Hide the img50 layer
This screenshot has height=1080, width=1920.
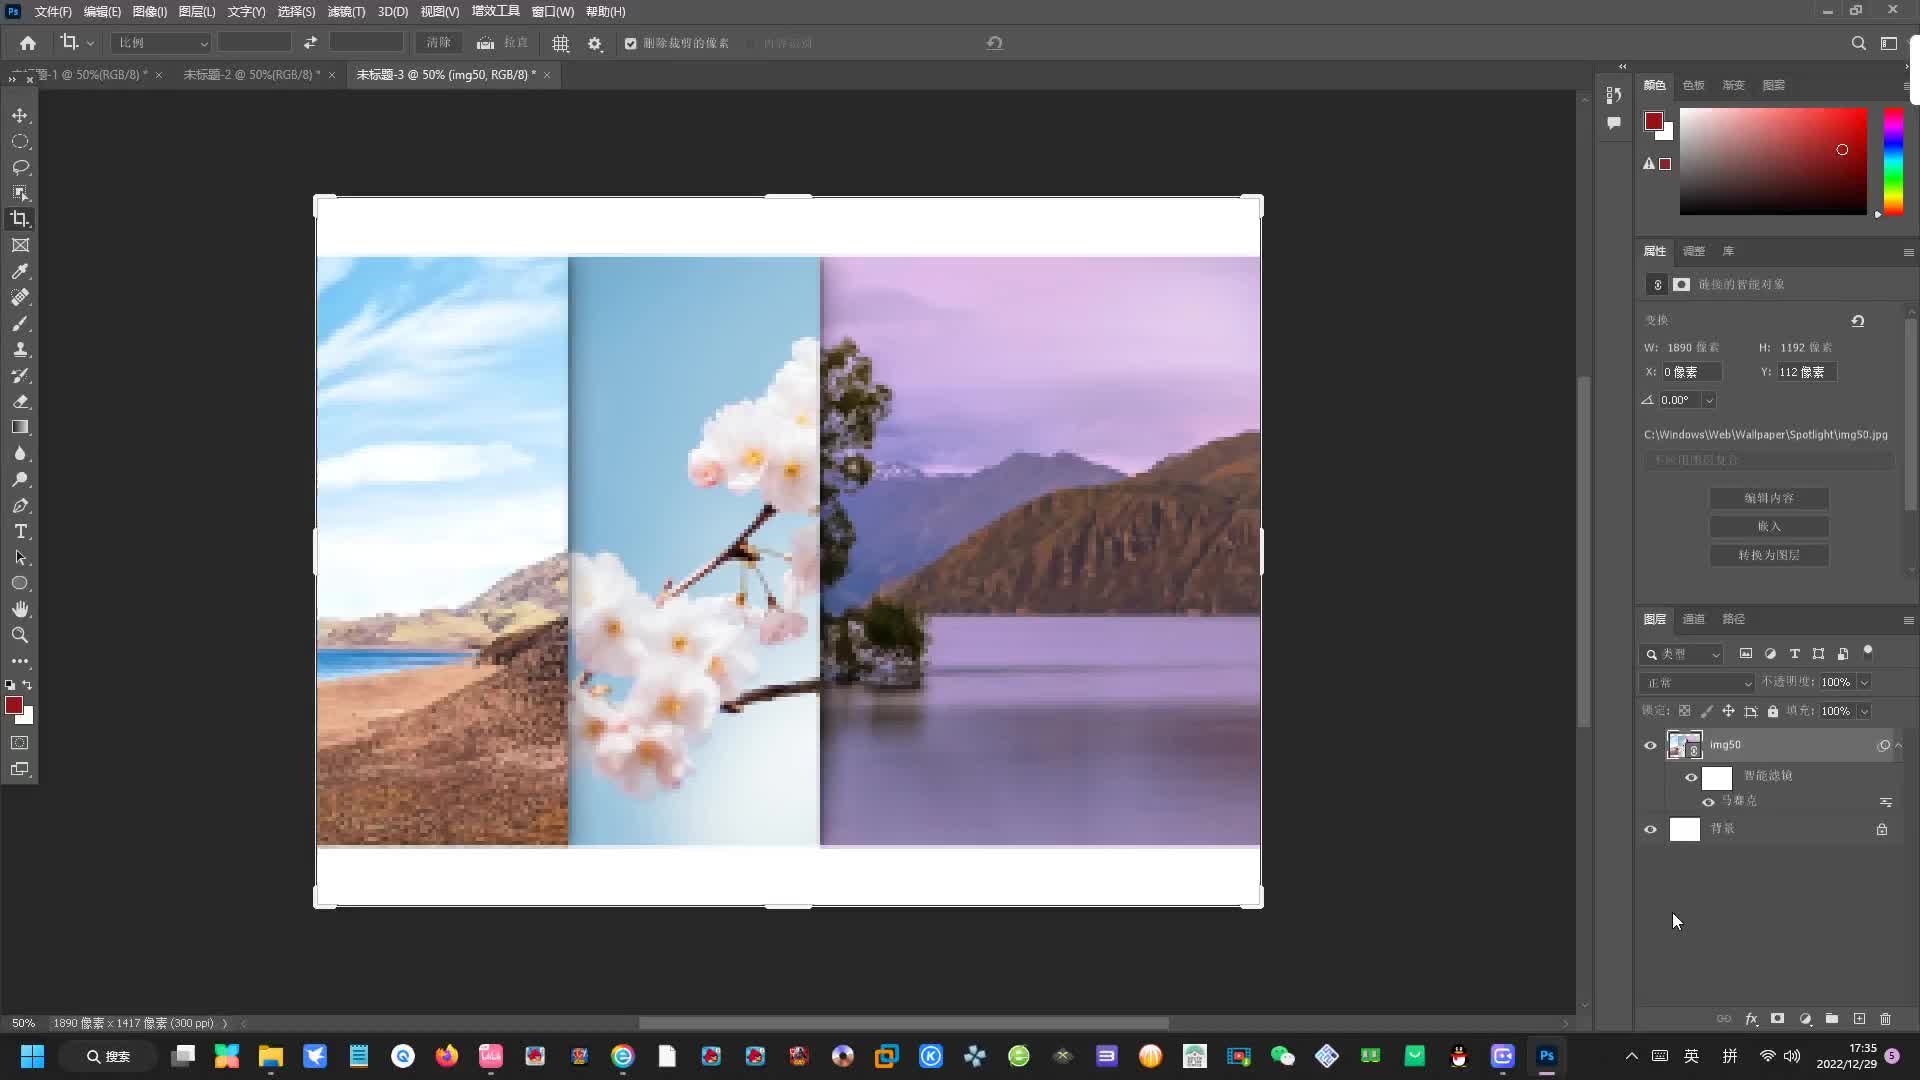tap(1650, 745)
